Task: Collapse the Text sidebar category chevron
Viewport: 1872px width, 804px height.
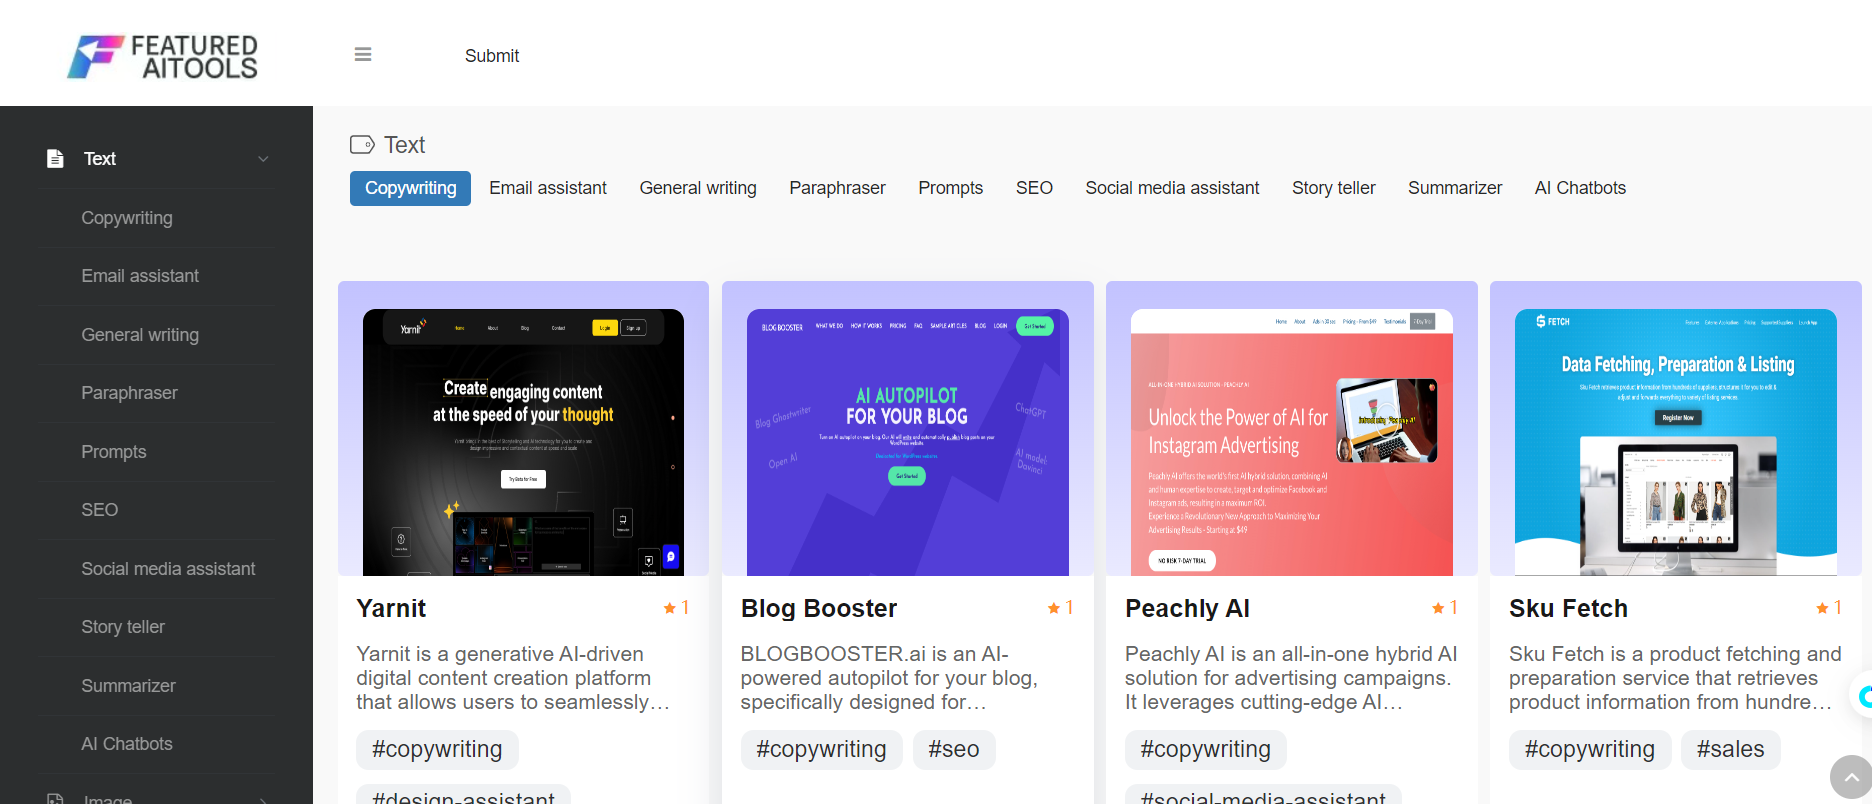Action: (x=263, y=159)
